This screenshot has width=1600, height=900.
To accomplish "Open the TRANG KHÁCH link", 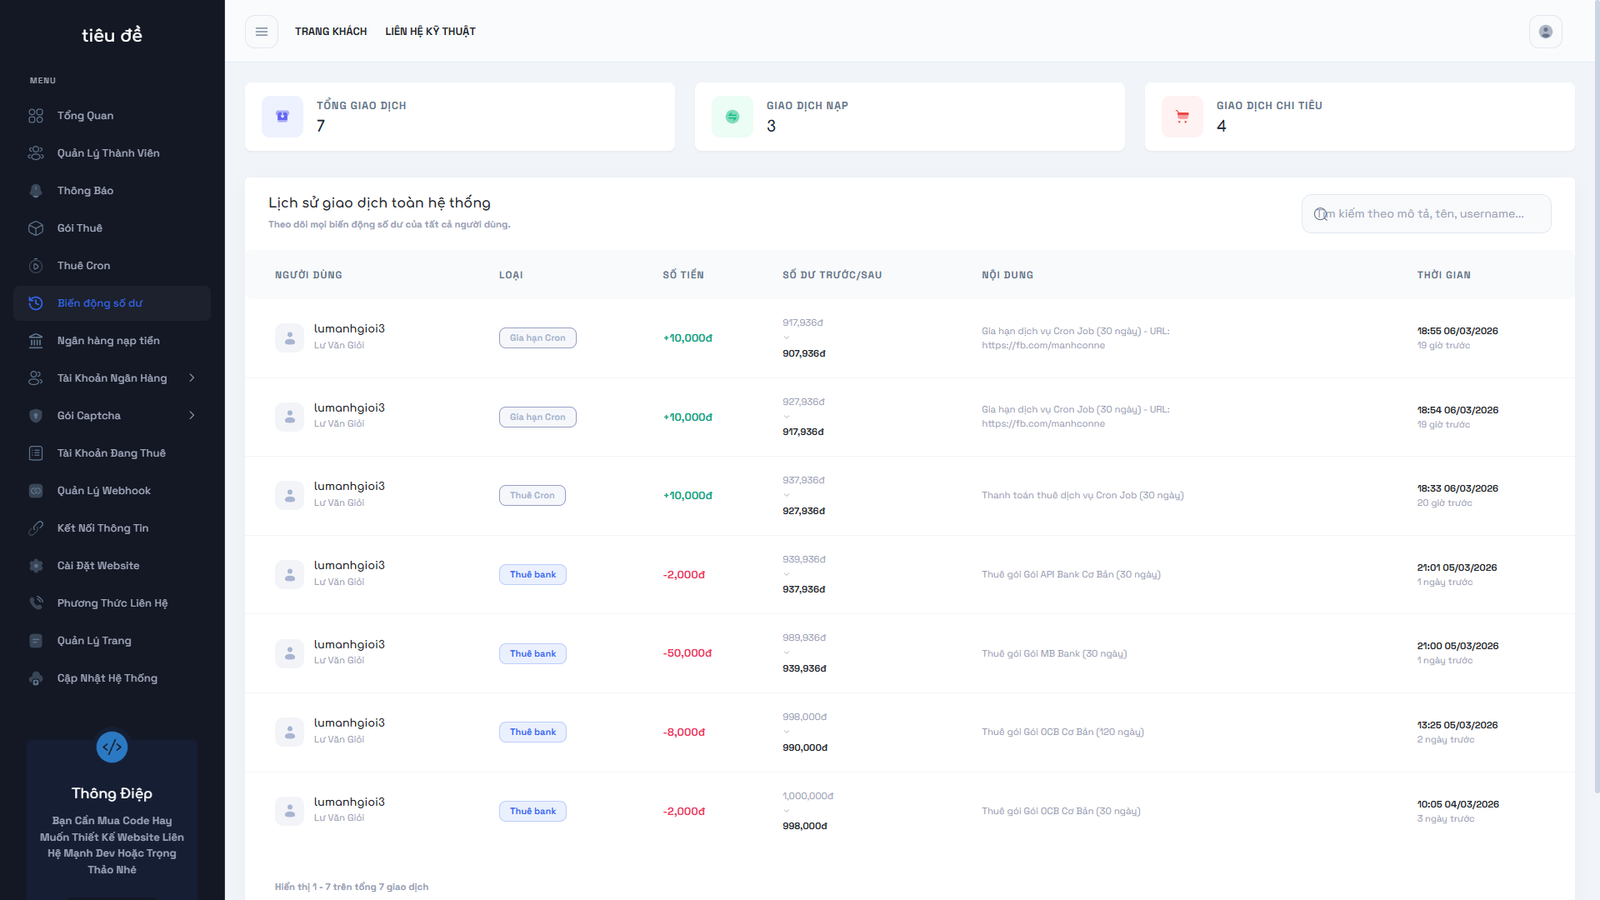I will coord(331,32).
